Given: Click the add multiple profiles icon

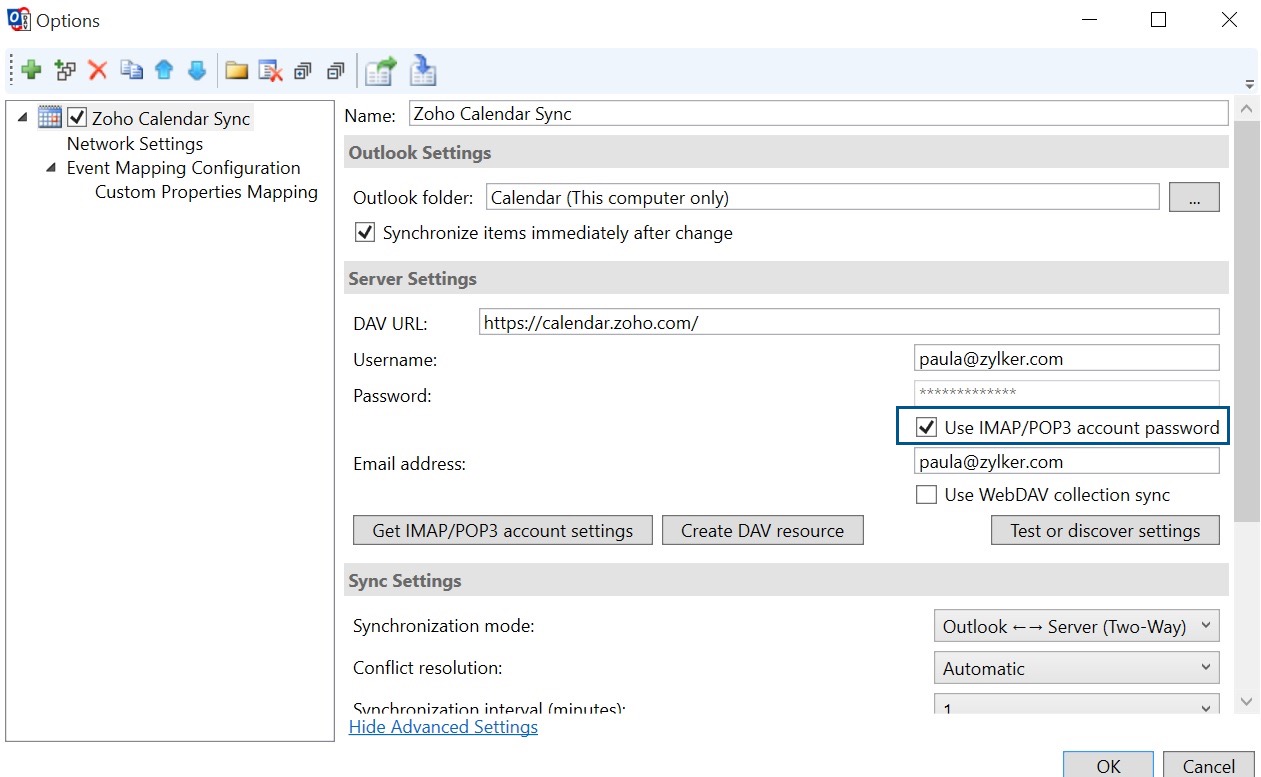Looking at the screenshot, I should click(x=65, y=70).
